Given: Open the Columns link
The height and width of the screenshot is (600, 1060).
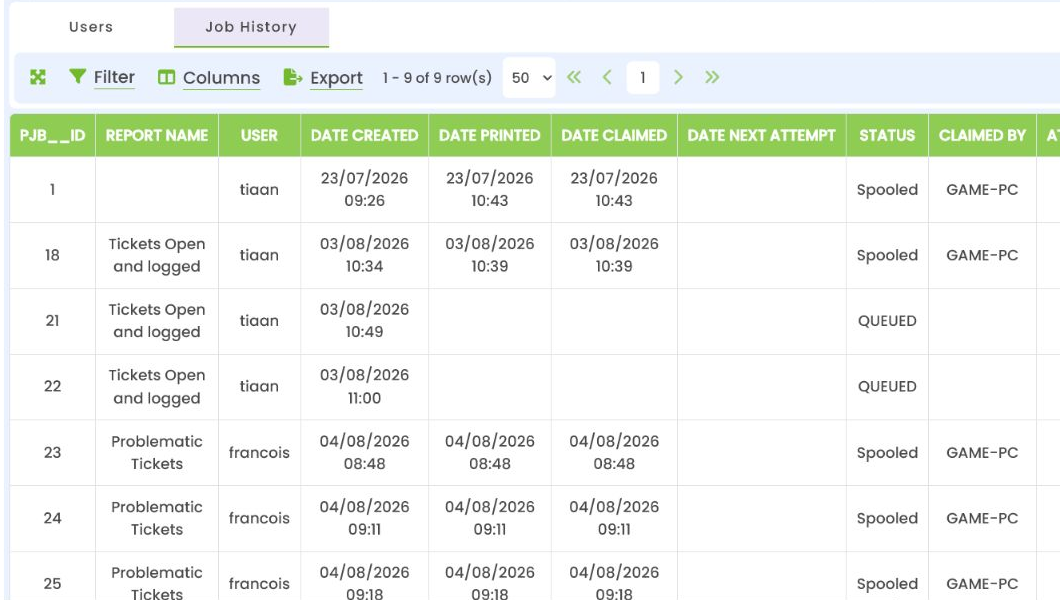Looking at the screenshot, I should (221, 78).
